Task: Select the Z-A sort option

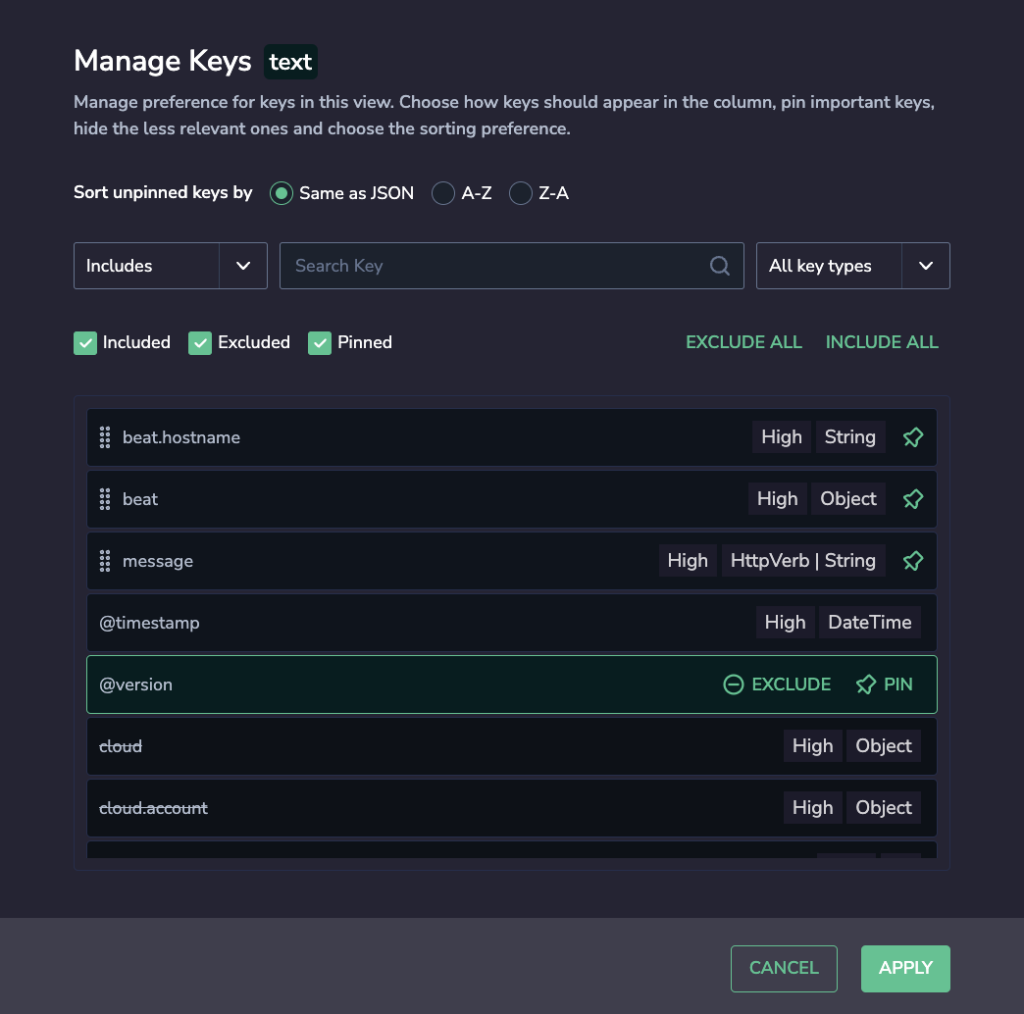Action: [520, 193]
